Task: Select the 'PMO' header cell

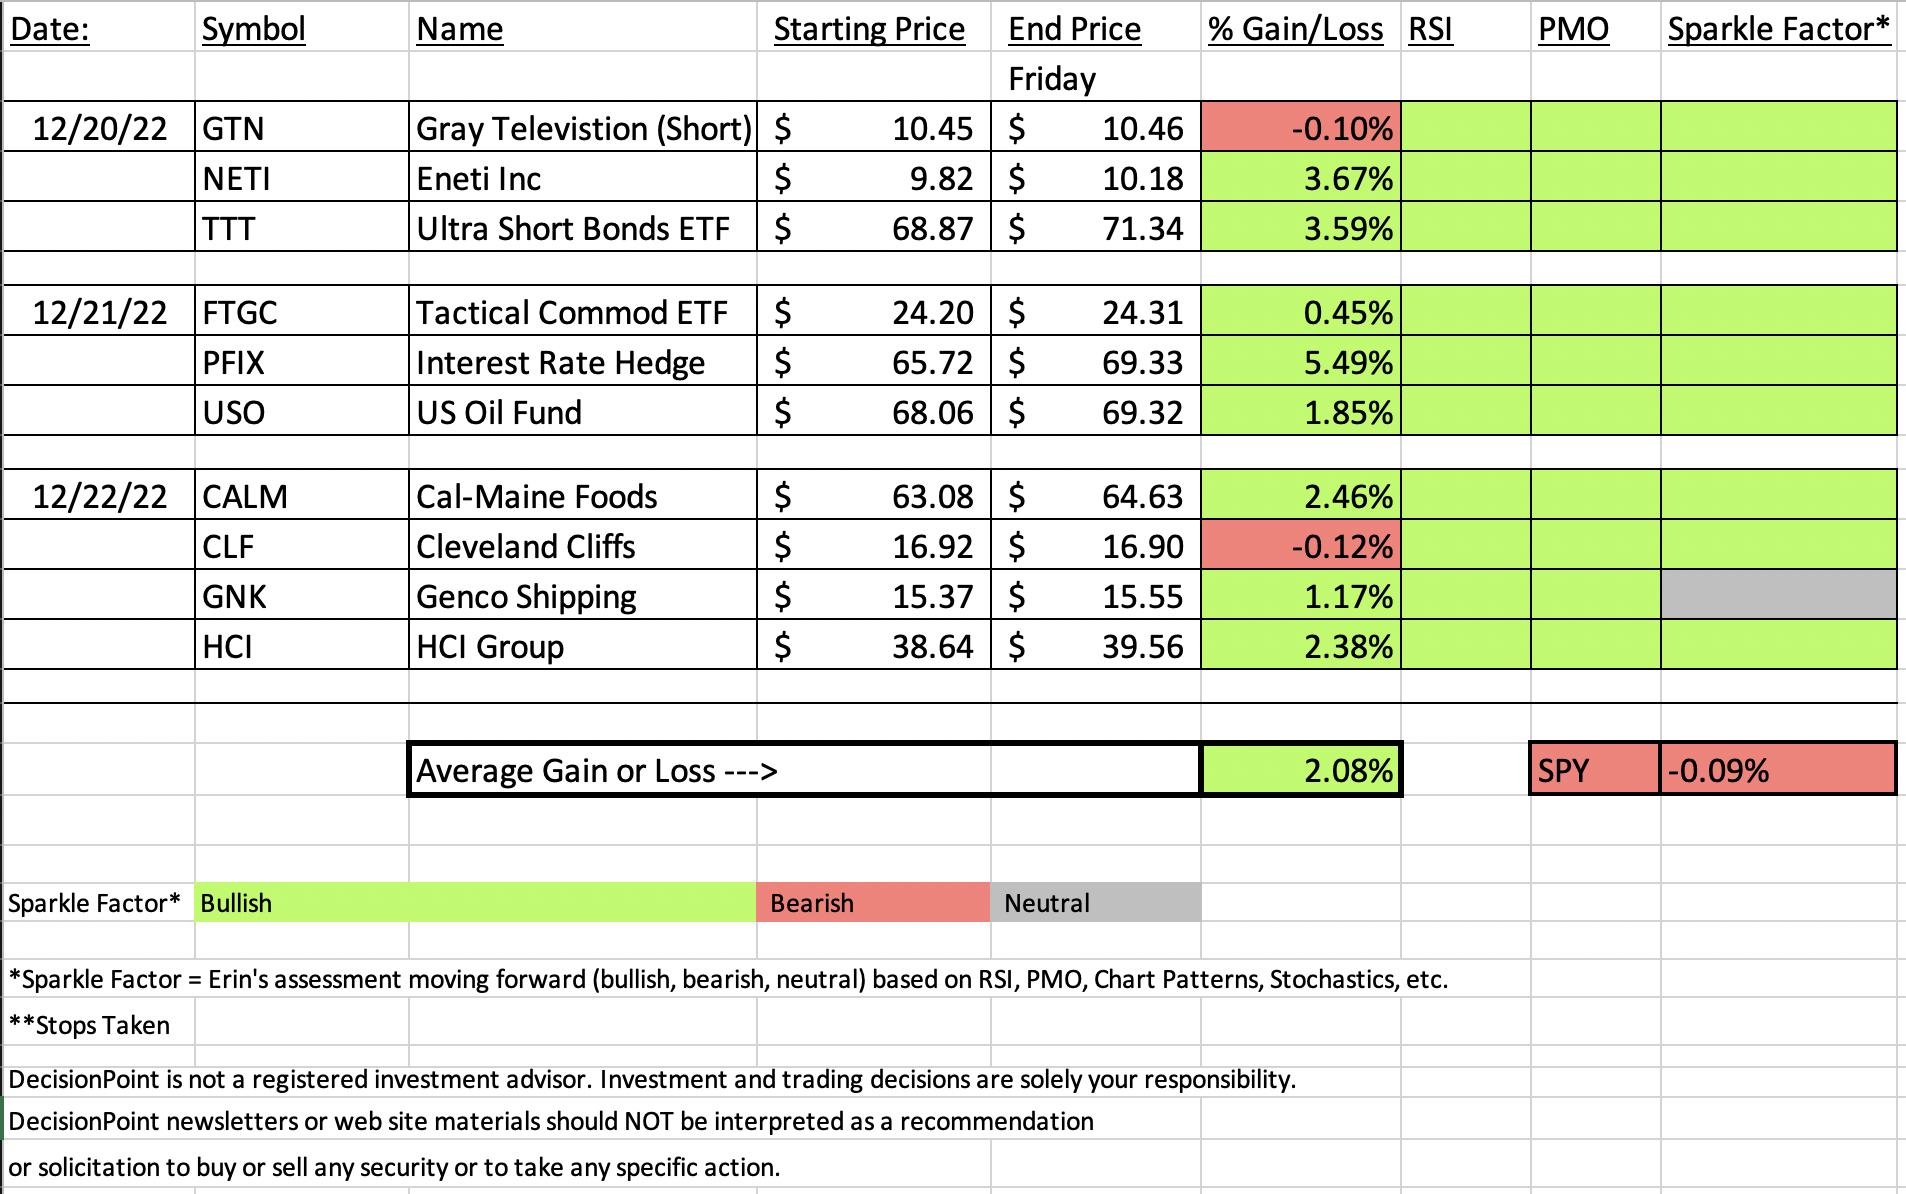Action: (1595, 28)
